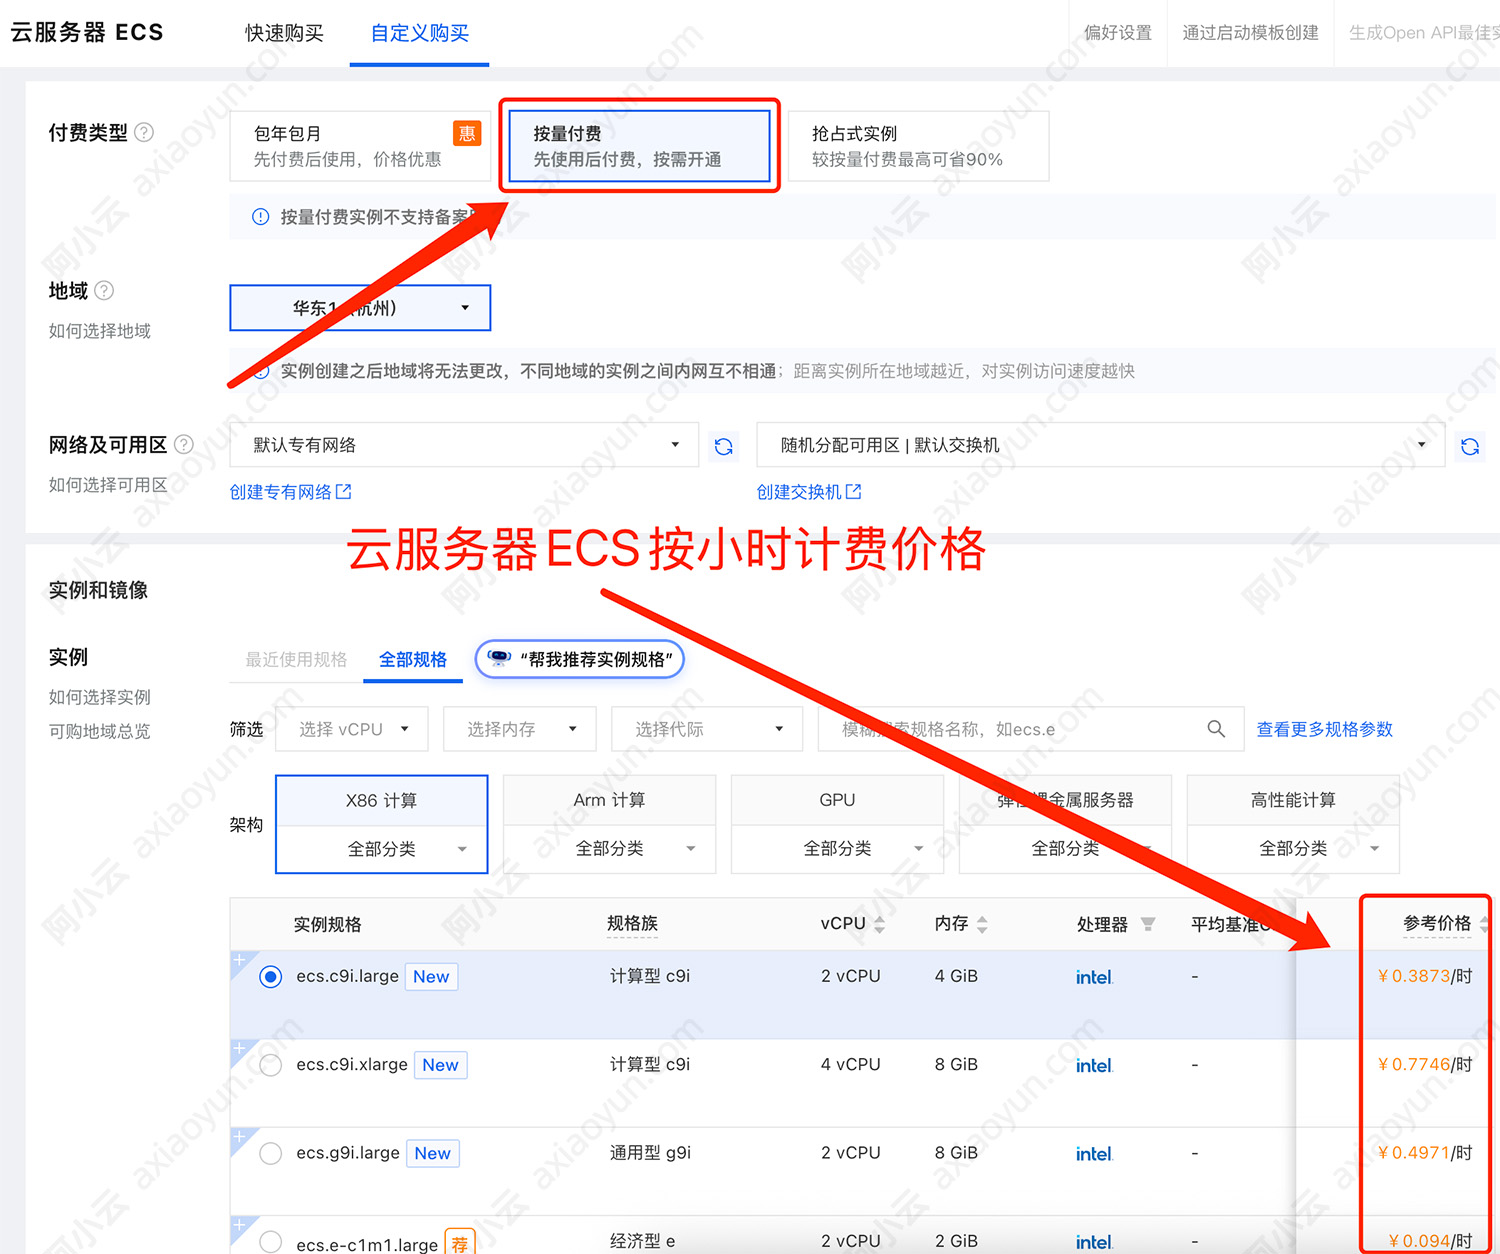This screenshot has width=1500, height=1254.
Task: Expand the ecs.c9i.large row plus icon
Action: pos(239,960)
